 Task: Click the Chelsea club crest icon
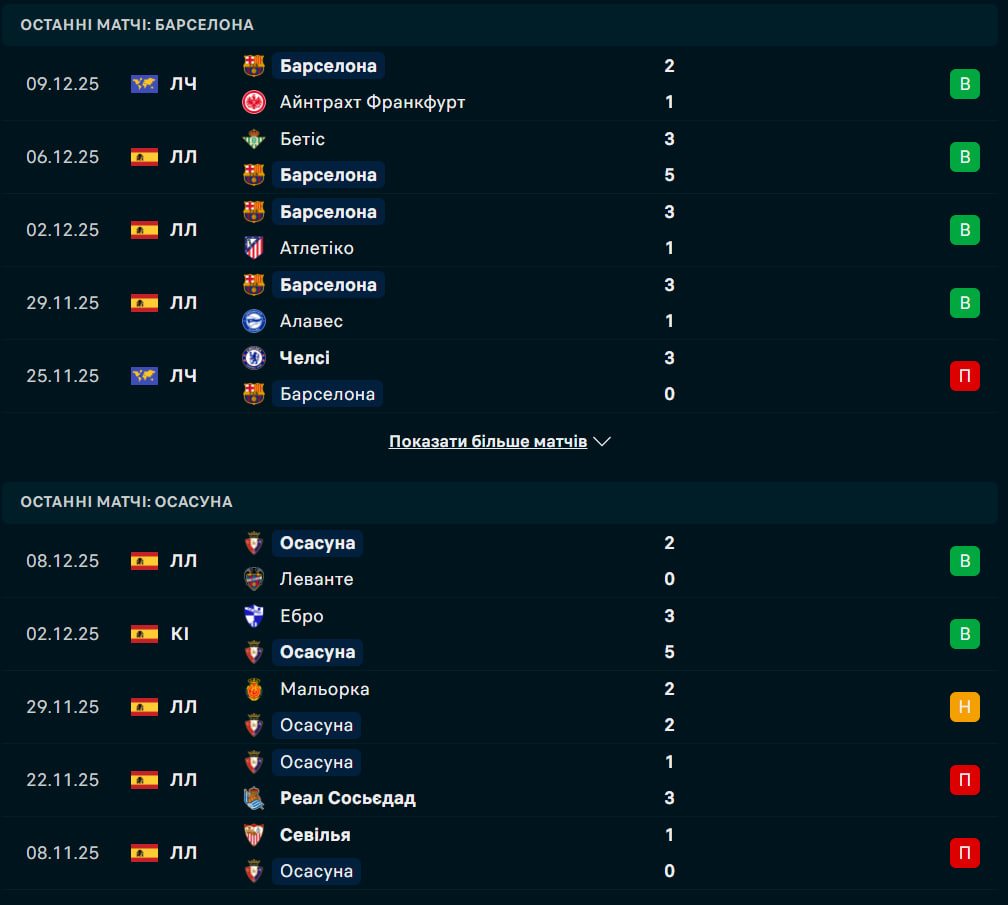click(x=254, y=358)
